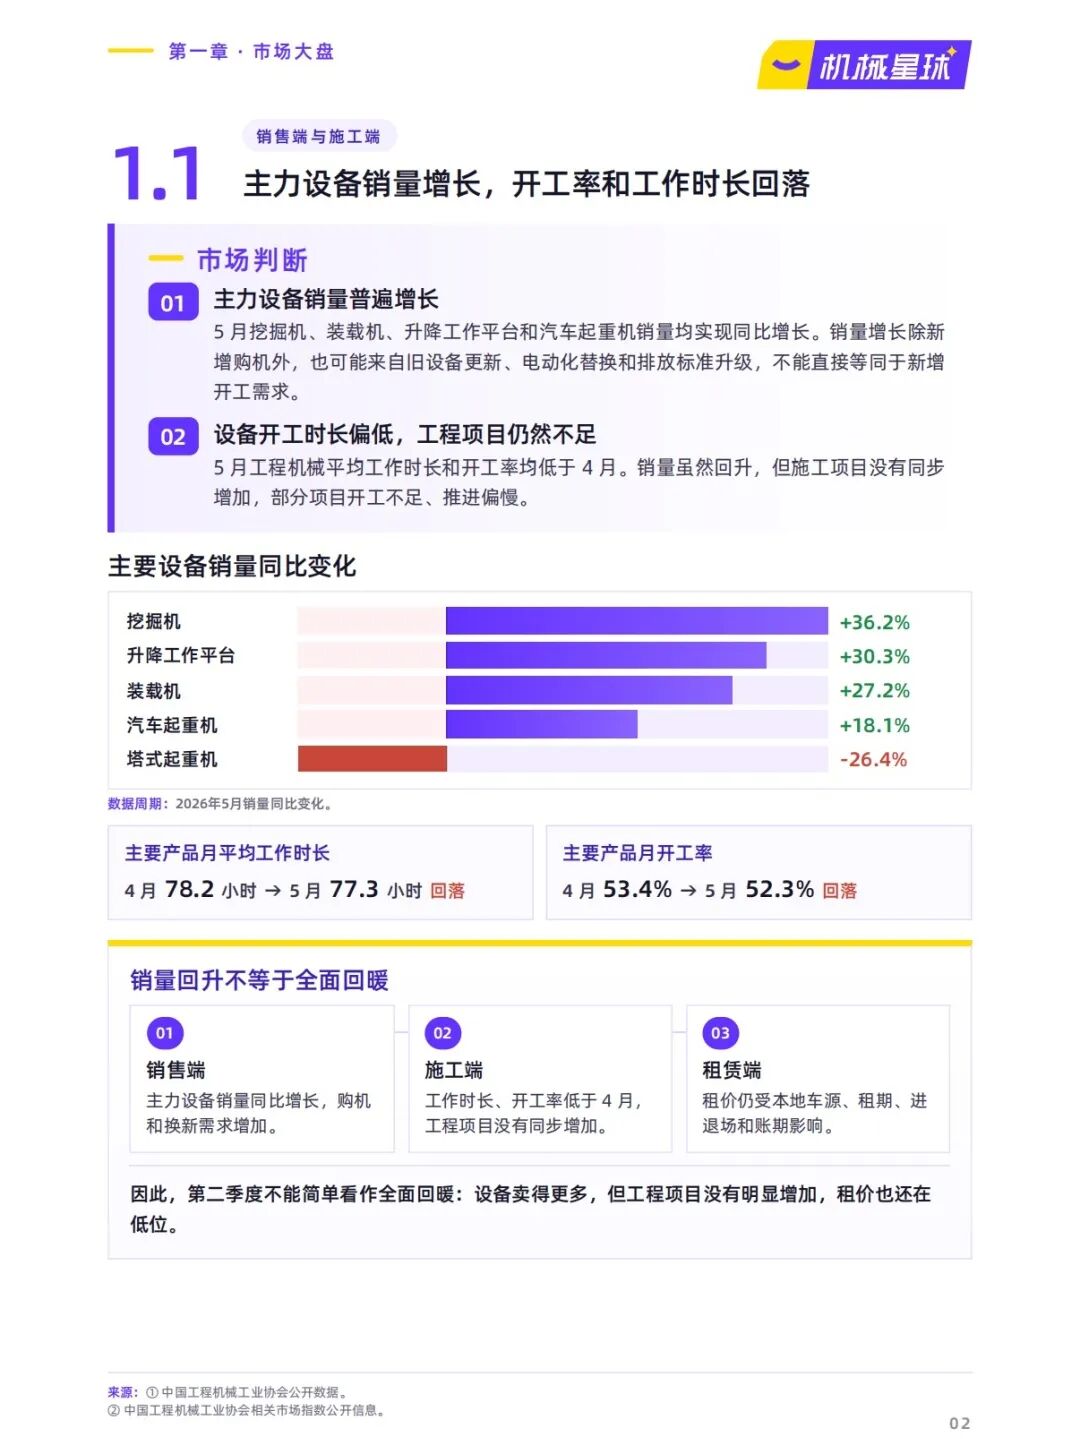
Task: Click the 02 badge beside 设备开工时长偏低
Action: (173, 437)
